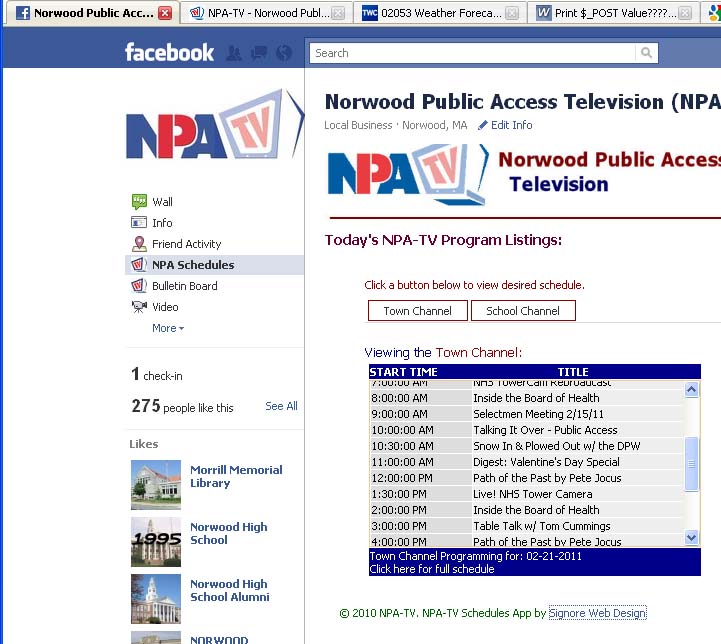Click Morrill Memorial Library thumbnail

(156, 484)
